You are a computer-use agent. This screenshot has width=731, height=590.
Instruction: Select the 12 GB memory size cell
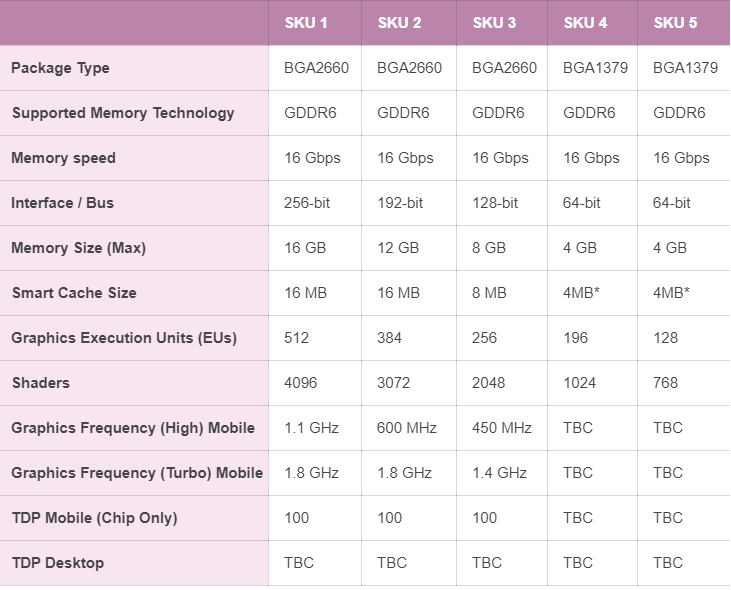(398, 248)
